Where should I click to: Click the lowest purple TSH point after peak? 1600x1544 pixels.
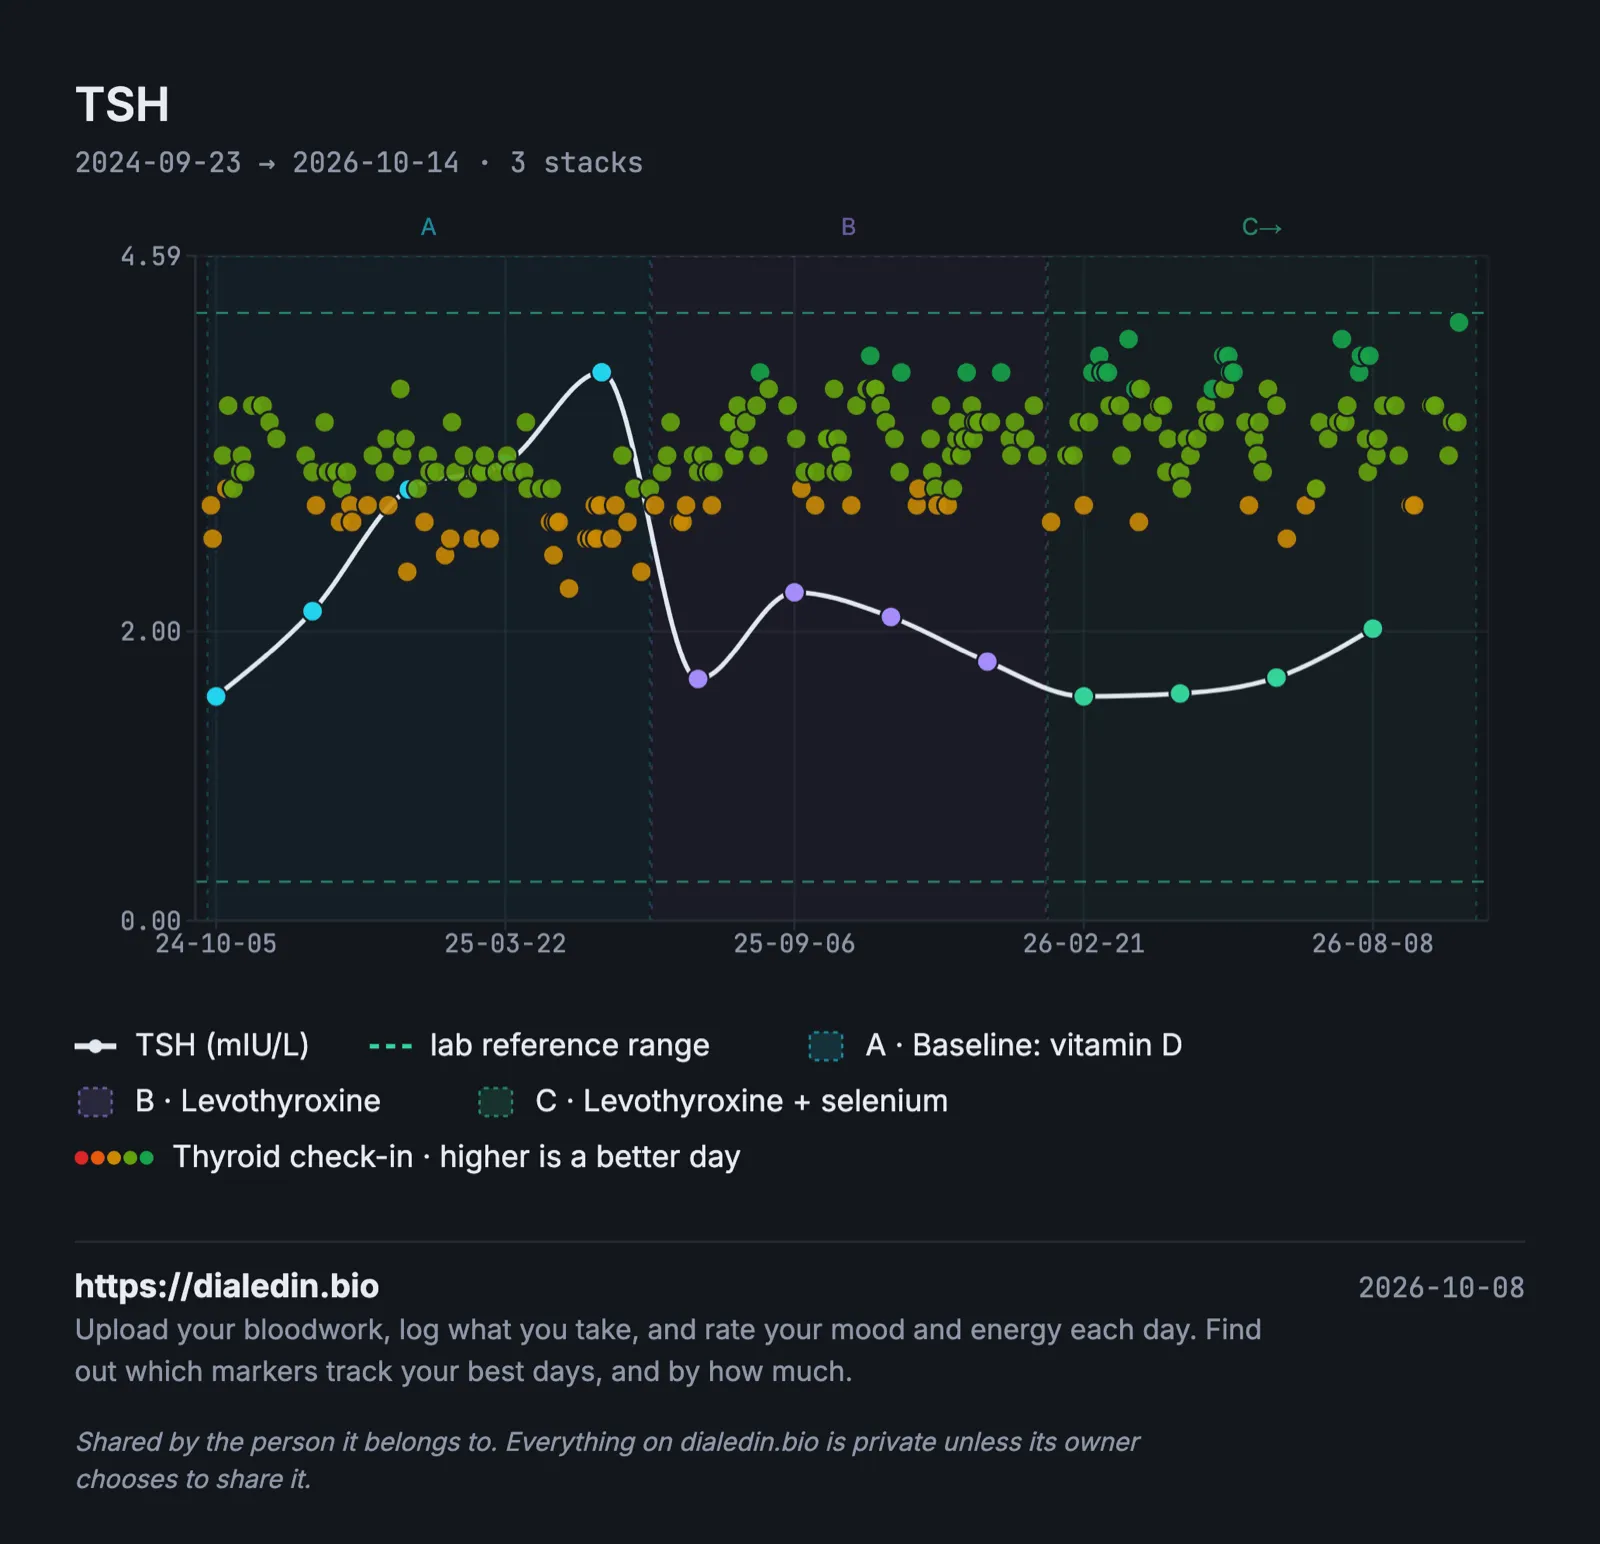pos(698,679)
